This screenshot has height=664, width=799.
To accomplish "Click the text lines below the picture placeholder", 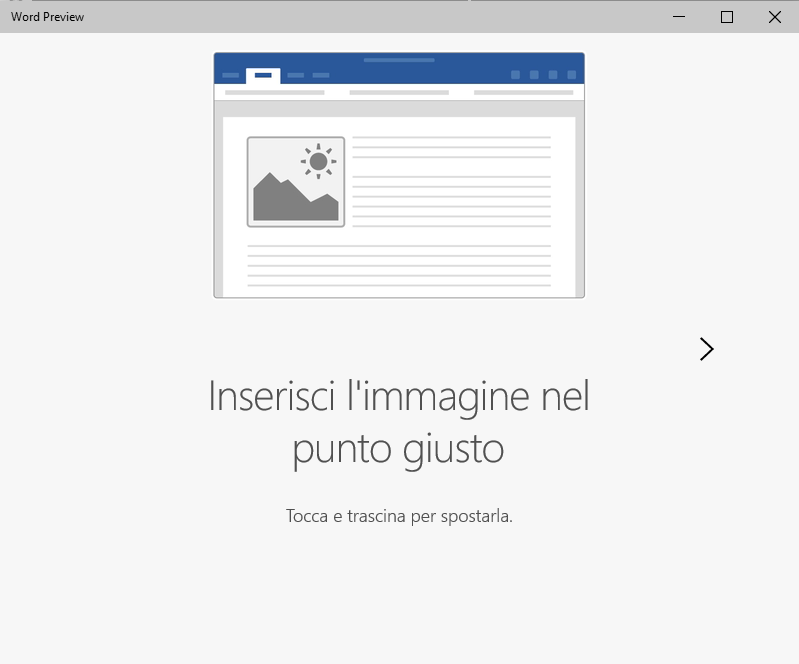I will (x=399, y=265).
